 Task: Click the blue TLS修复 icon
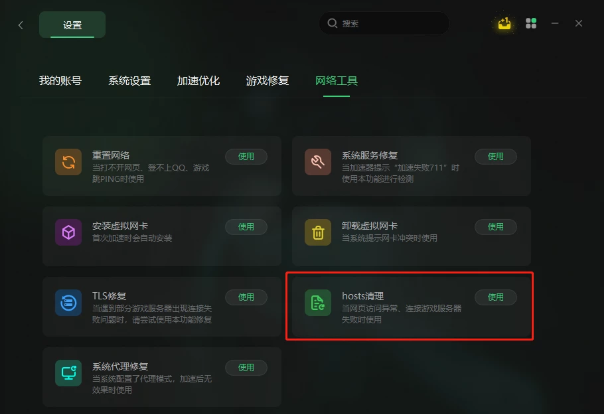(x=69, y=303)
